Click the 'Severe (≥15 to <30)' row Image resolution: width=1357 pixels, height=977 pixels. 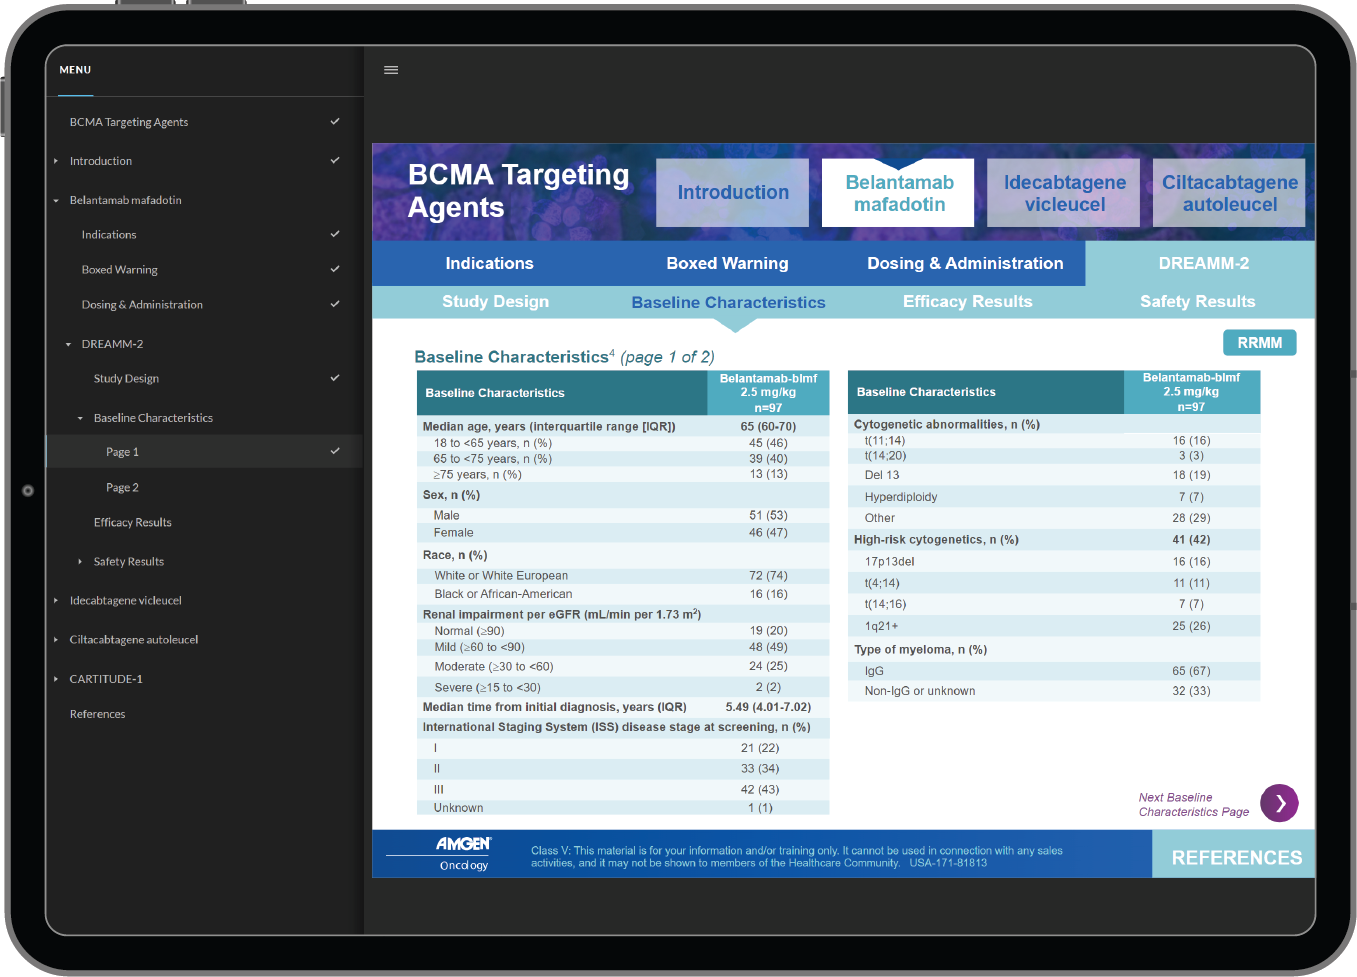tap(623, 687)
